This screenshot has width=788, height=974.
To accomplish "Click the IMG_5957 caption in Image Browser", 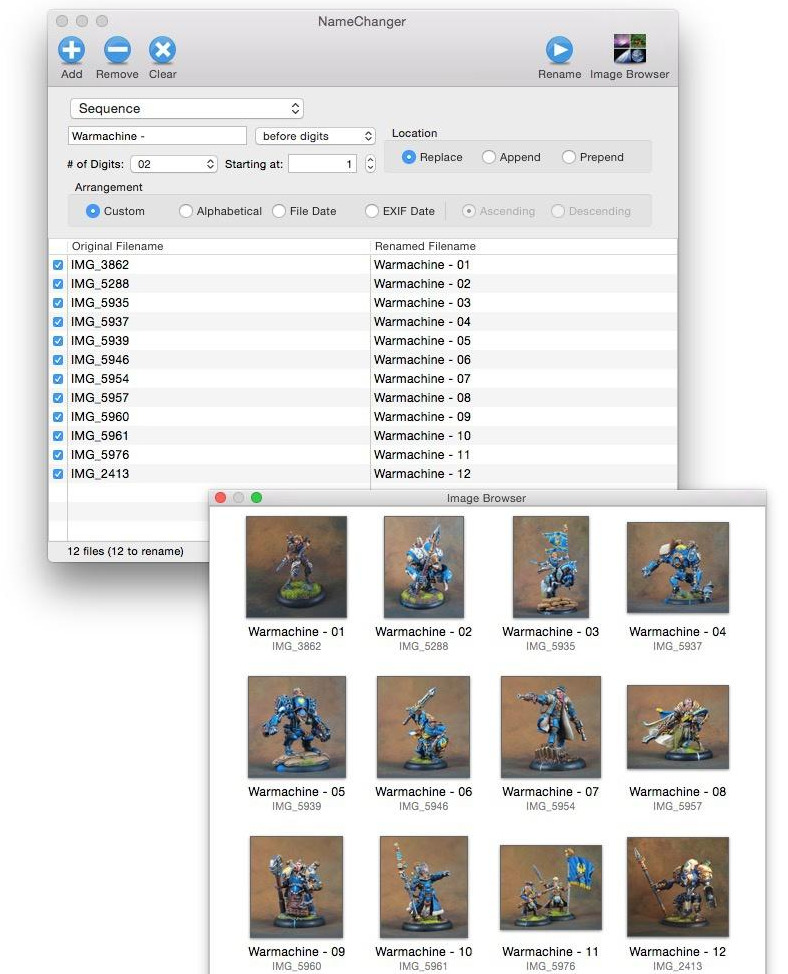I will [677, 806].
